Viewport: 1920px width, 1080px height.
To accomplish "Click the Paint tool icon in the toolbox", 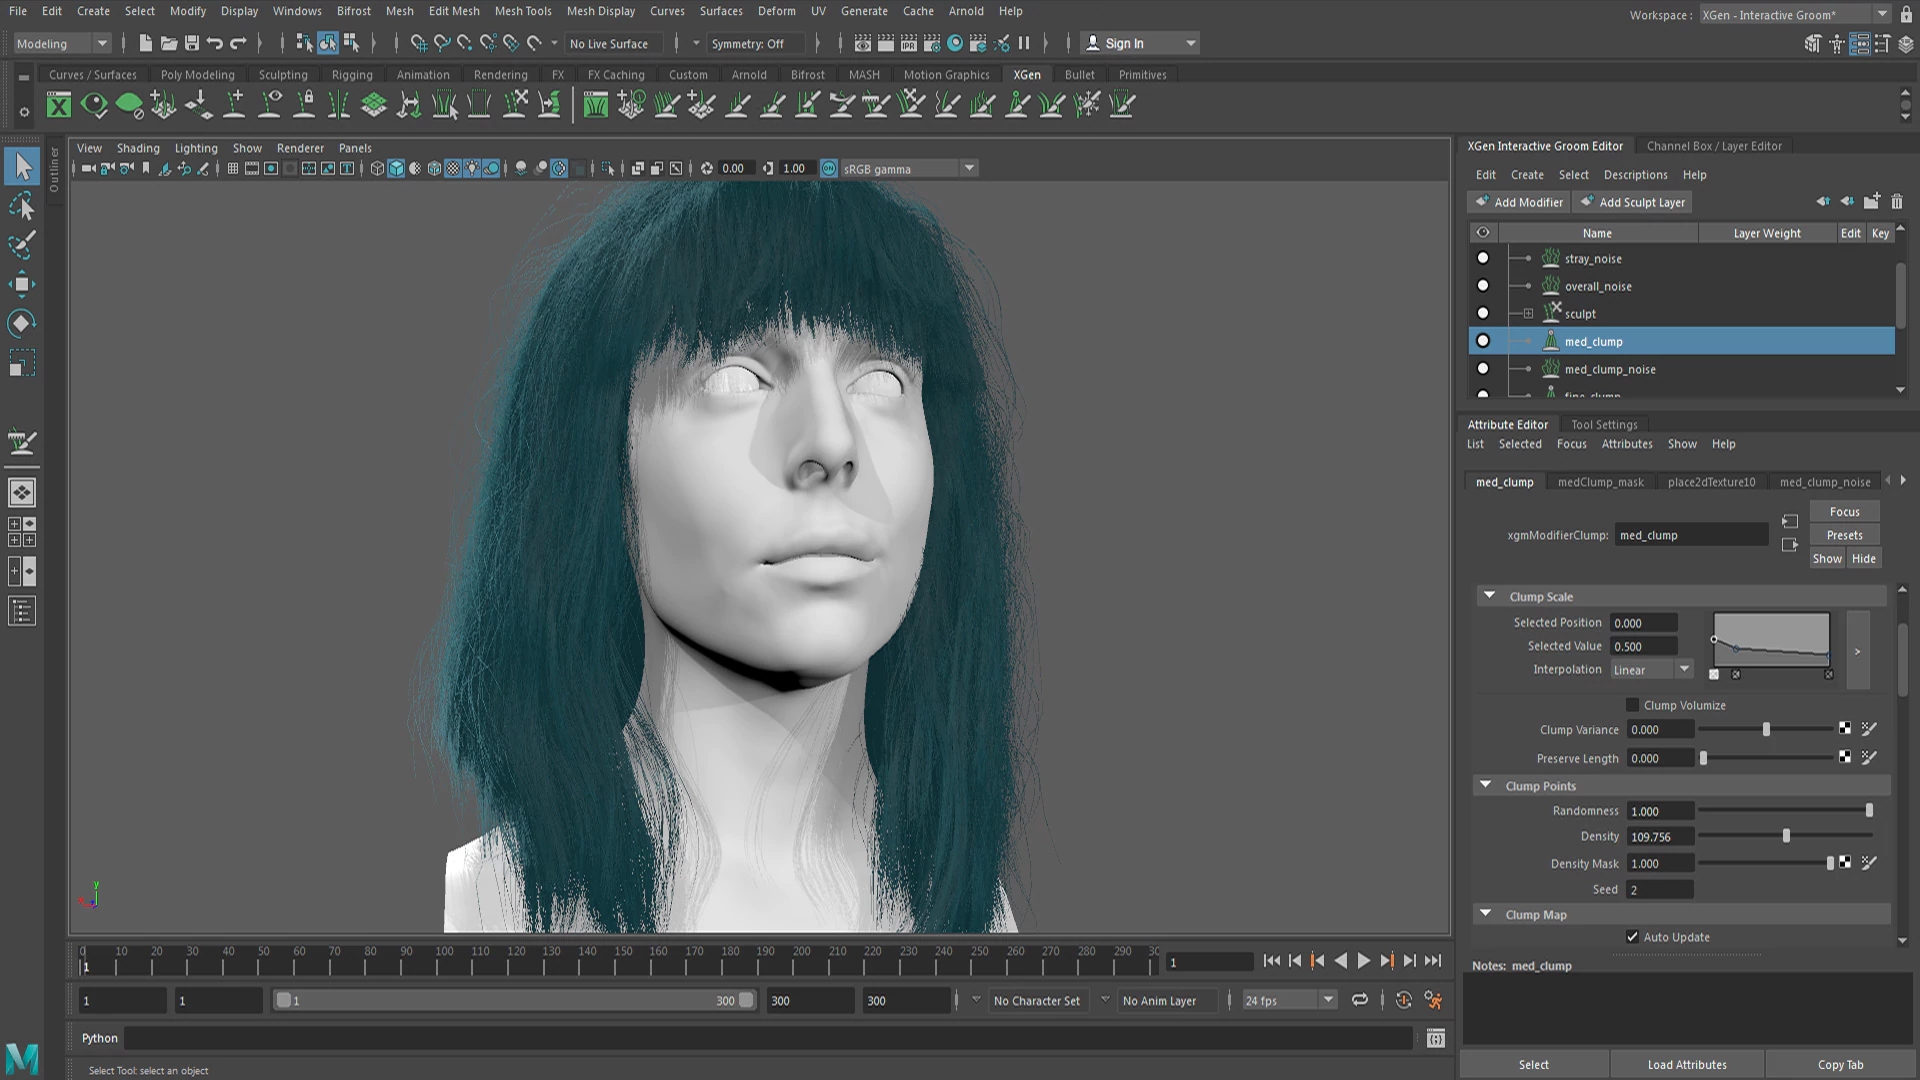I will click(22, 245).
